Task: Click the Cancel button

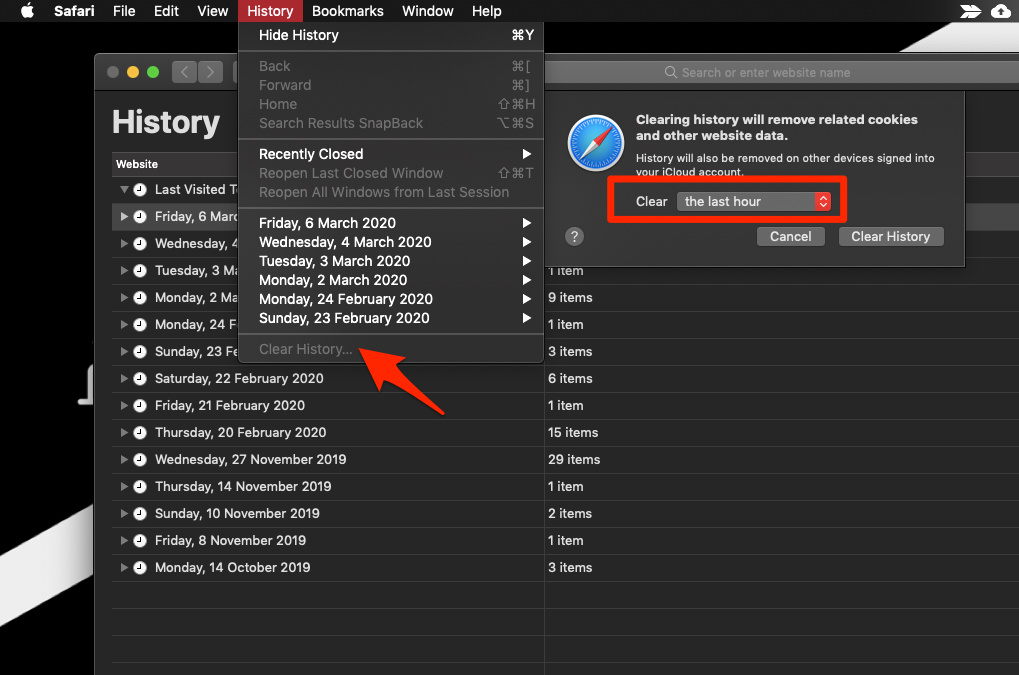Action: pos(790,236)
